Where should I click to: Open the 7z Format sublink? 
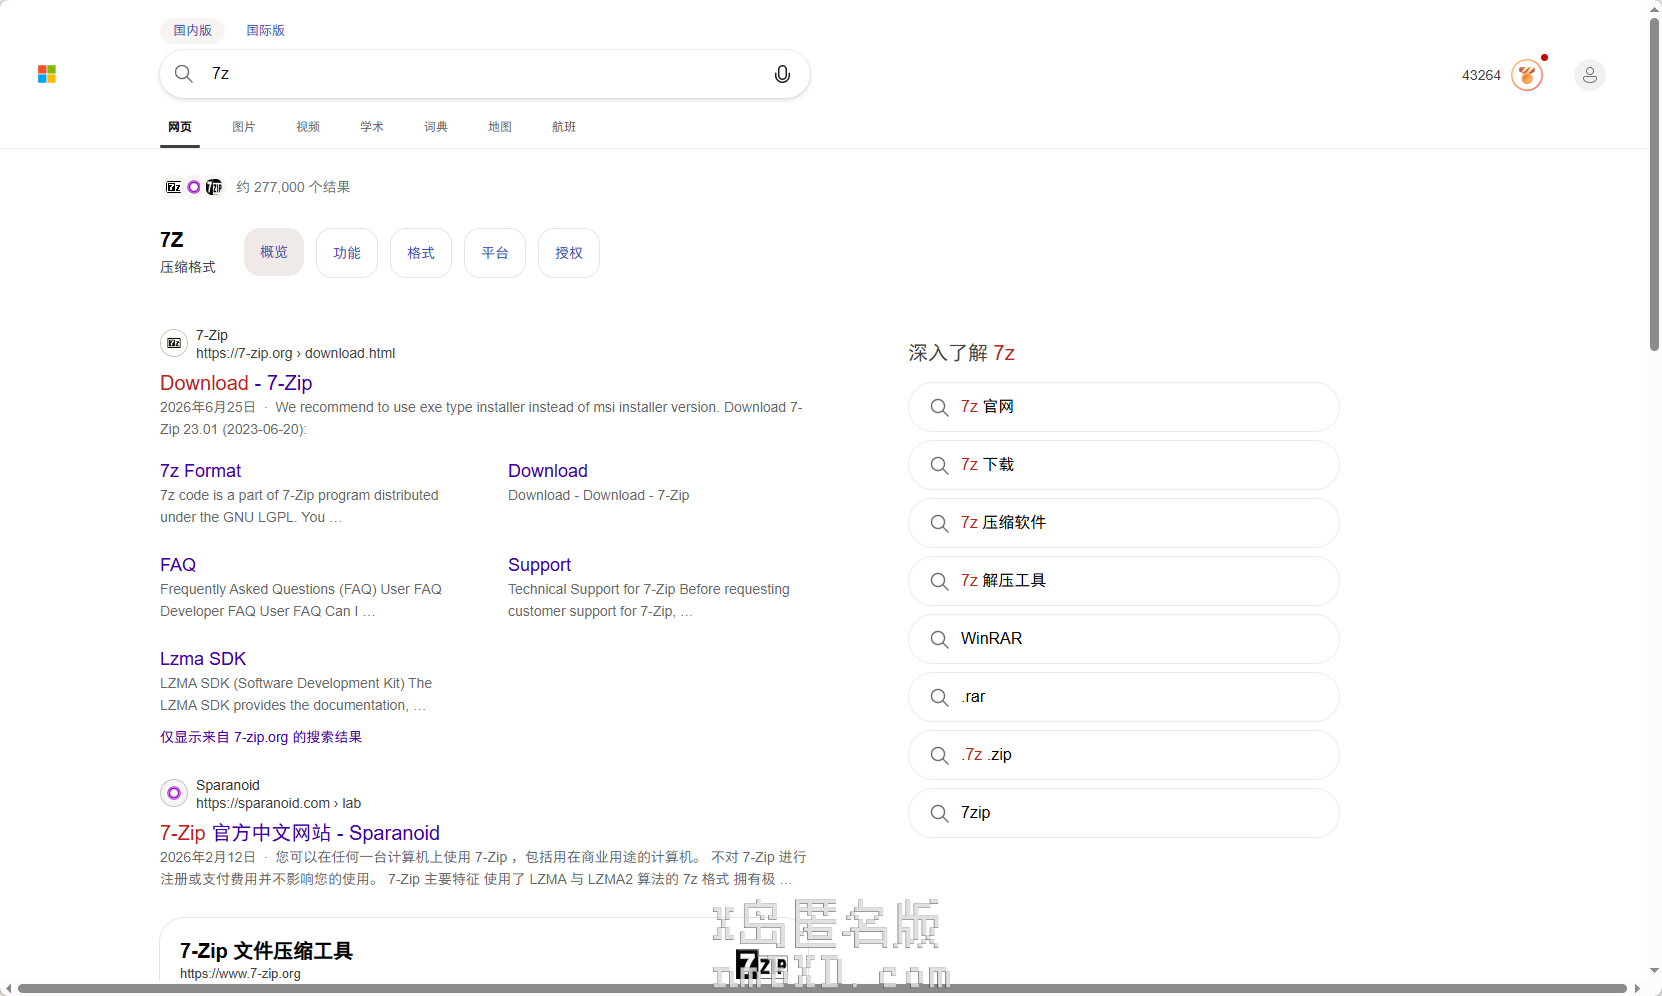coord(200,471)
